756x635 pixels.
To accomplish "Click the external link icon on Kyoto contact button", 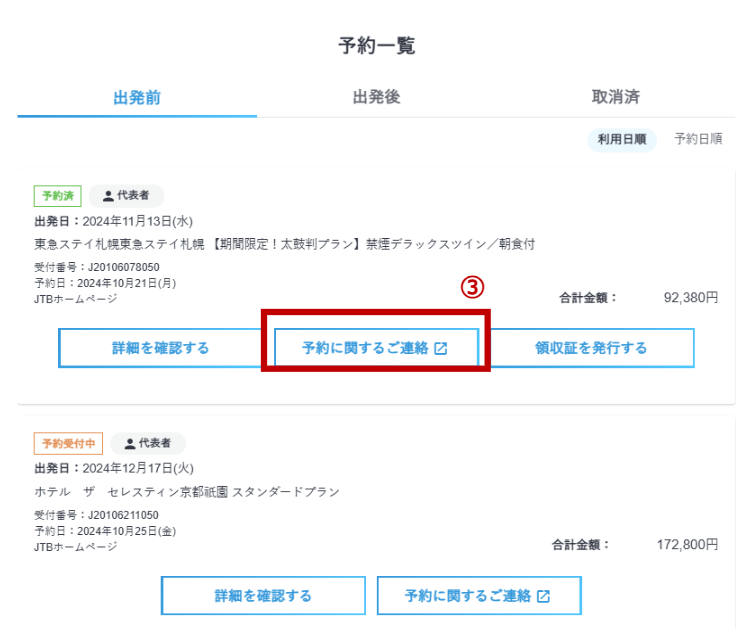I will click(x=543, y=597).
